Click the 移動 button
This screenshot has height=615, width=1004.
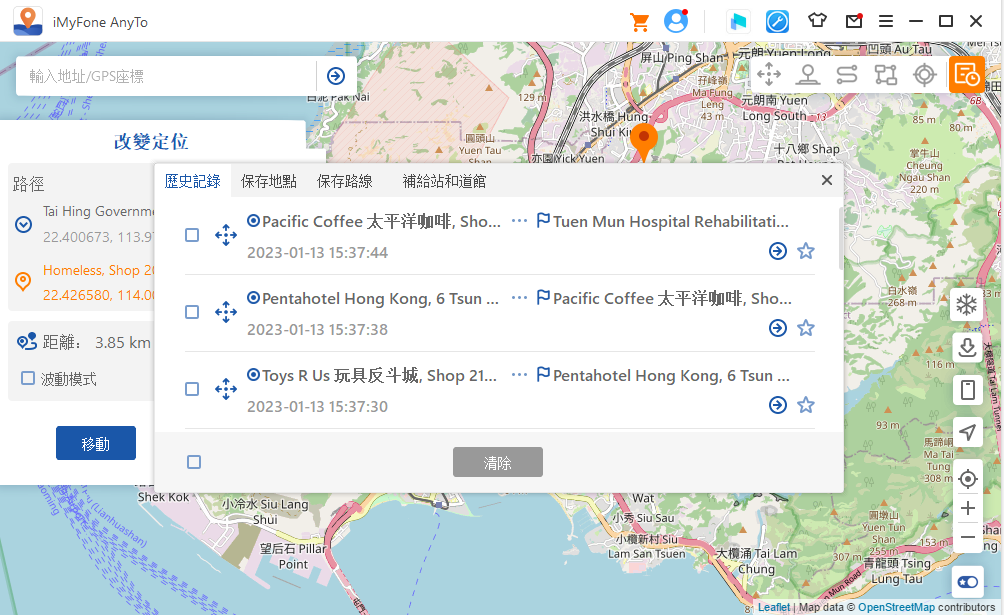[x=95, y=443]
